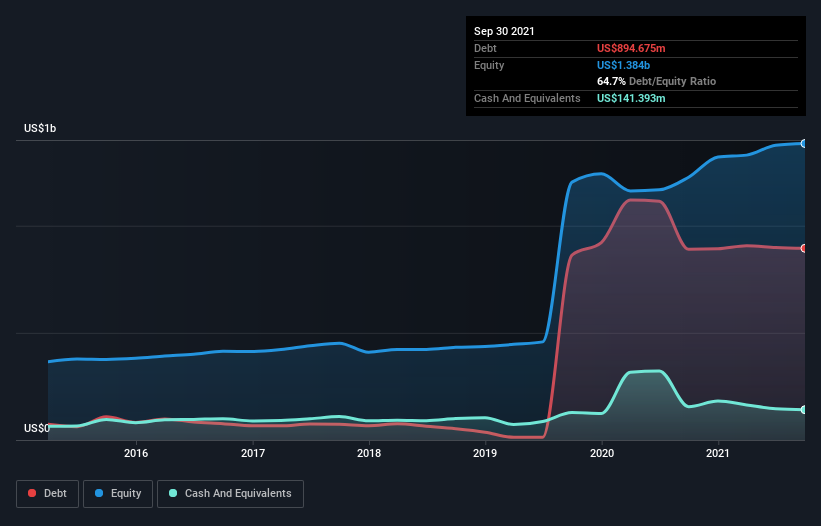
Task: Click the 2017 x-axis label
Action: tap(253, 453)
